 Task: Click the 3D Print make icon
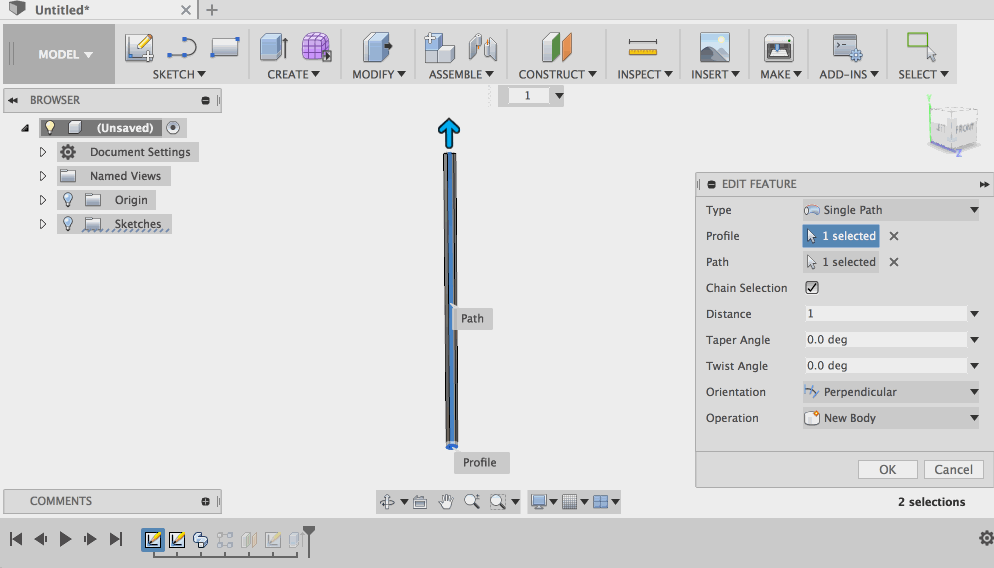pos(778,47)
